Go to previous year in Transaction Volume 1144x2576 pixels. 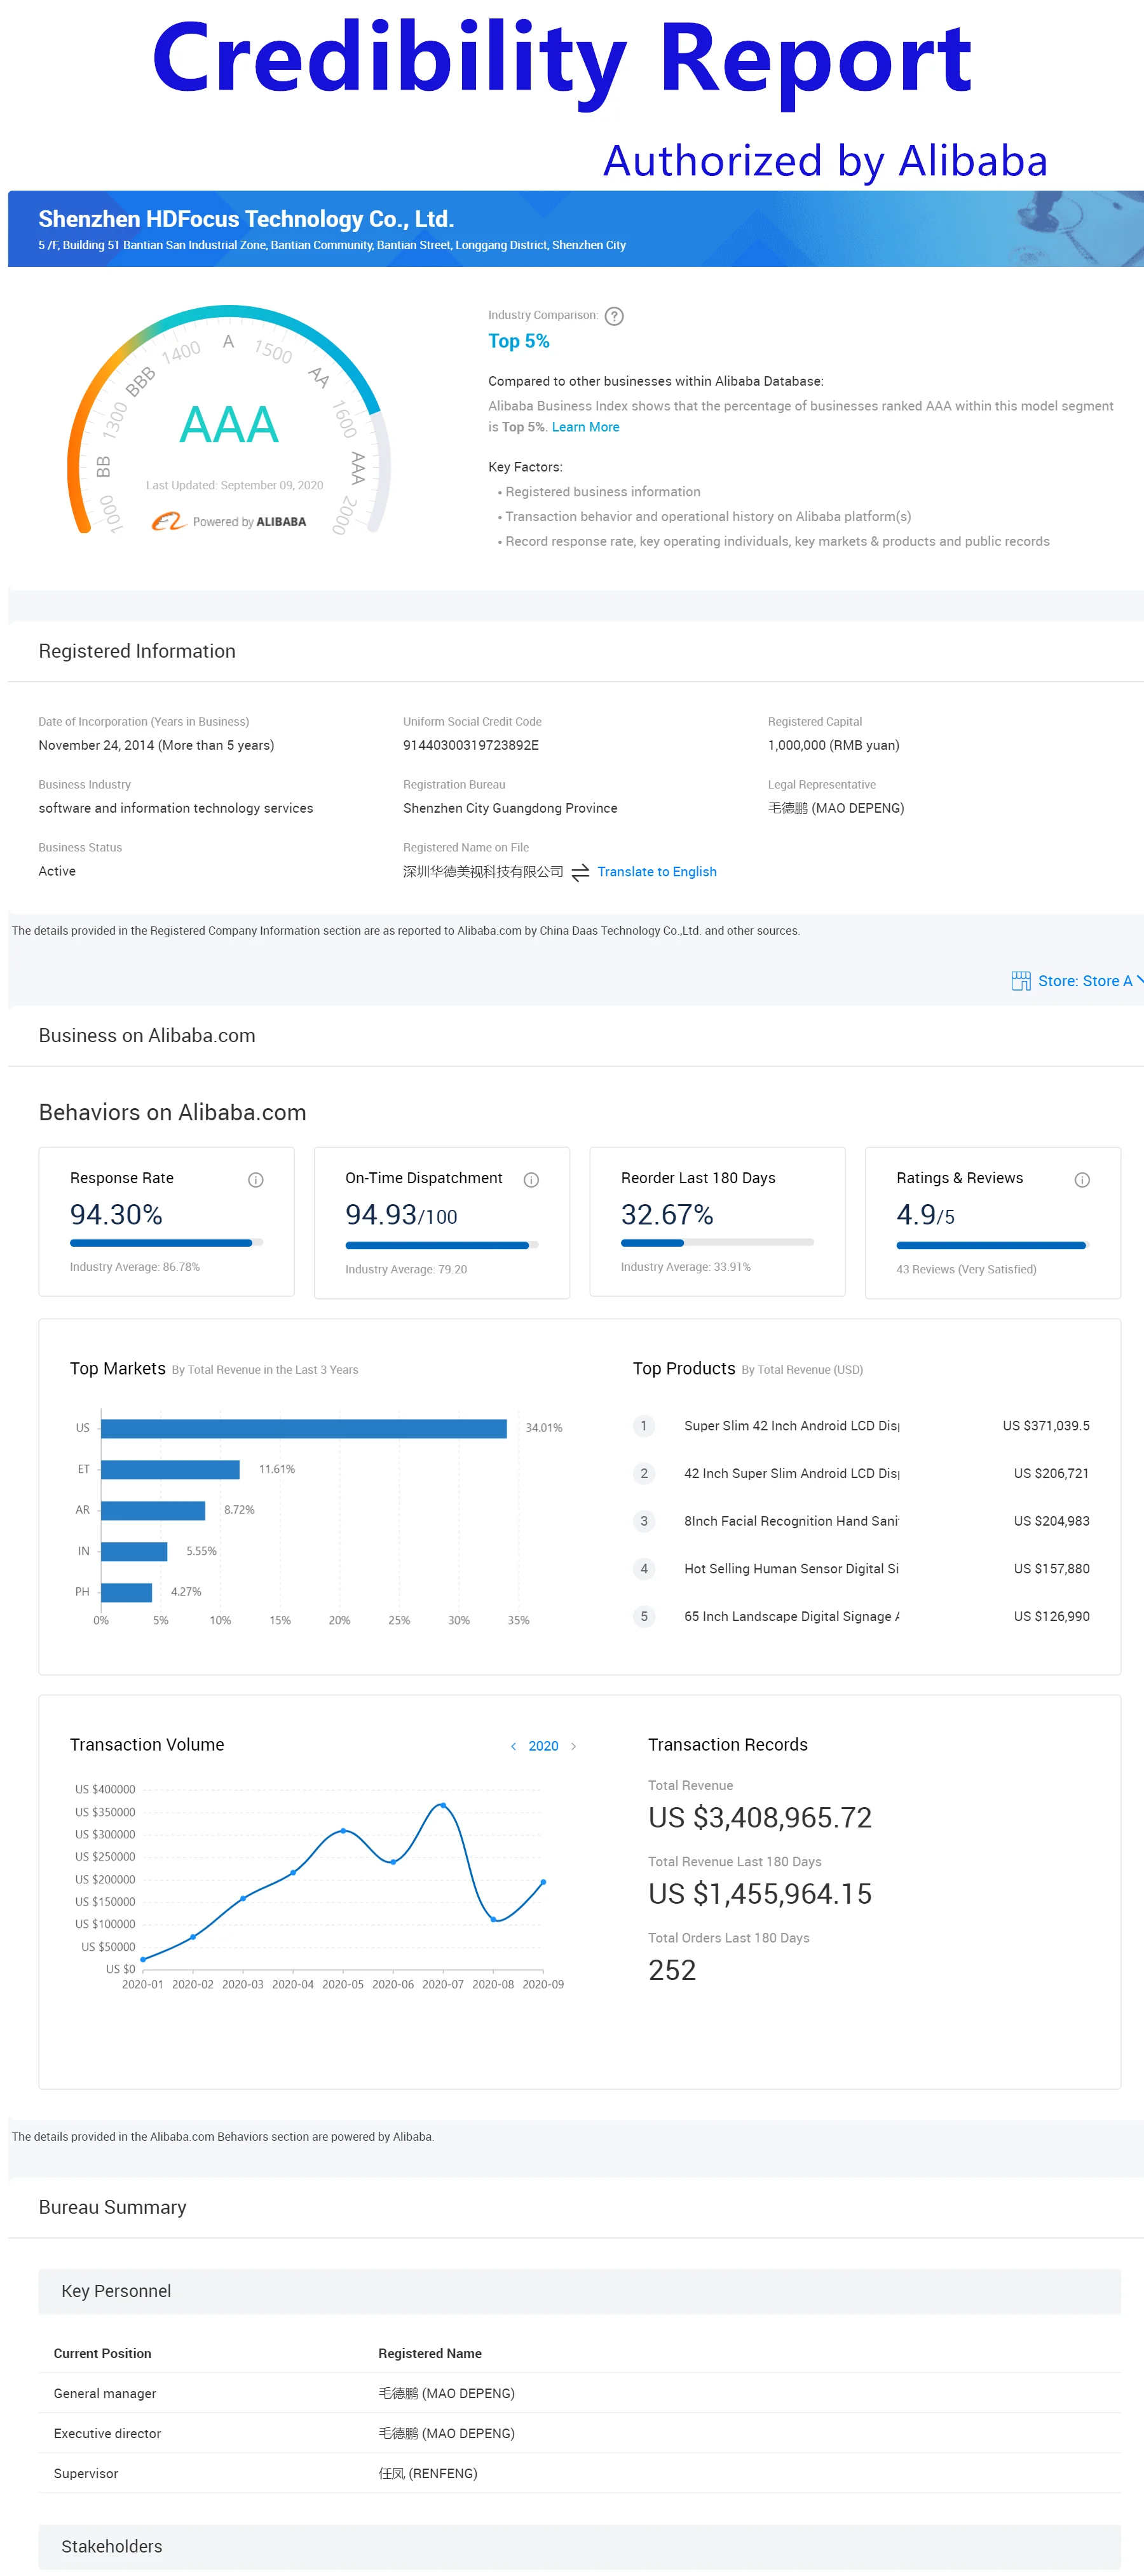pyautogui.click(x=514, y=1746)
